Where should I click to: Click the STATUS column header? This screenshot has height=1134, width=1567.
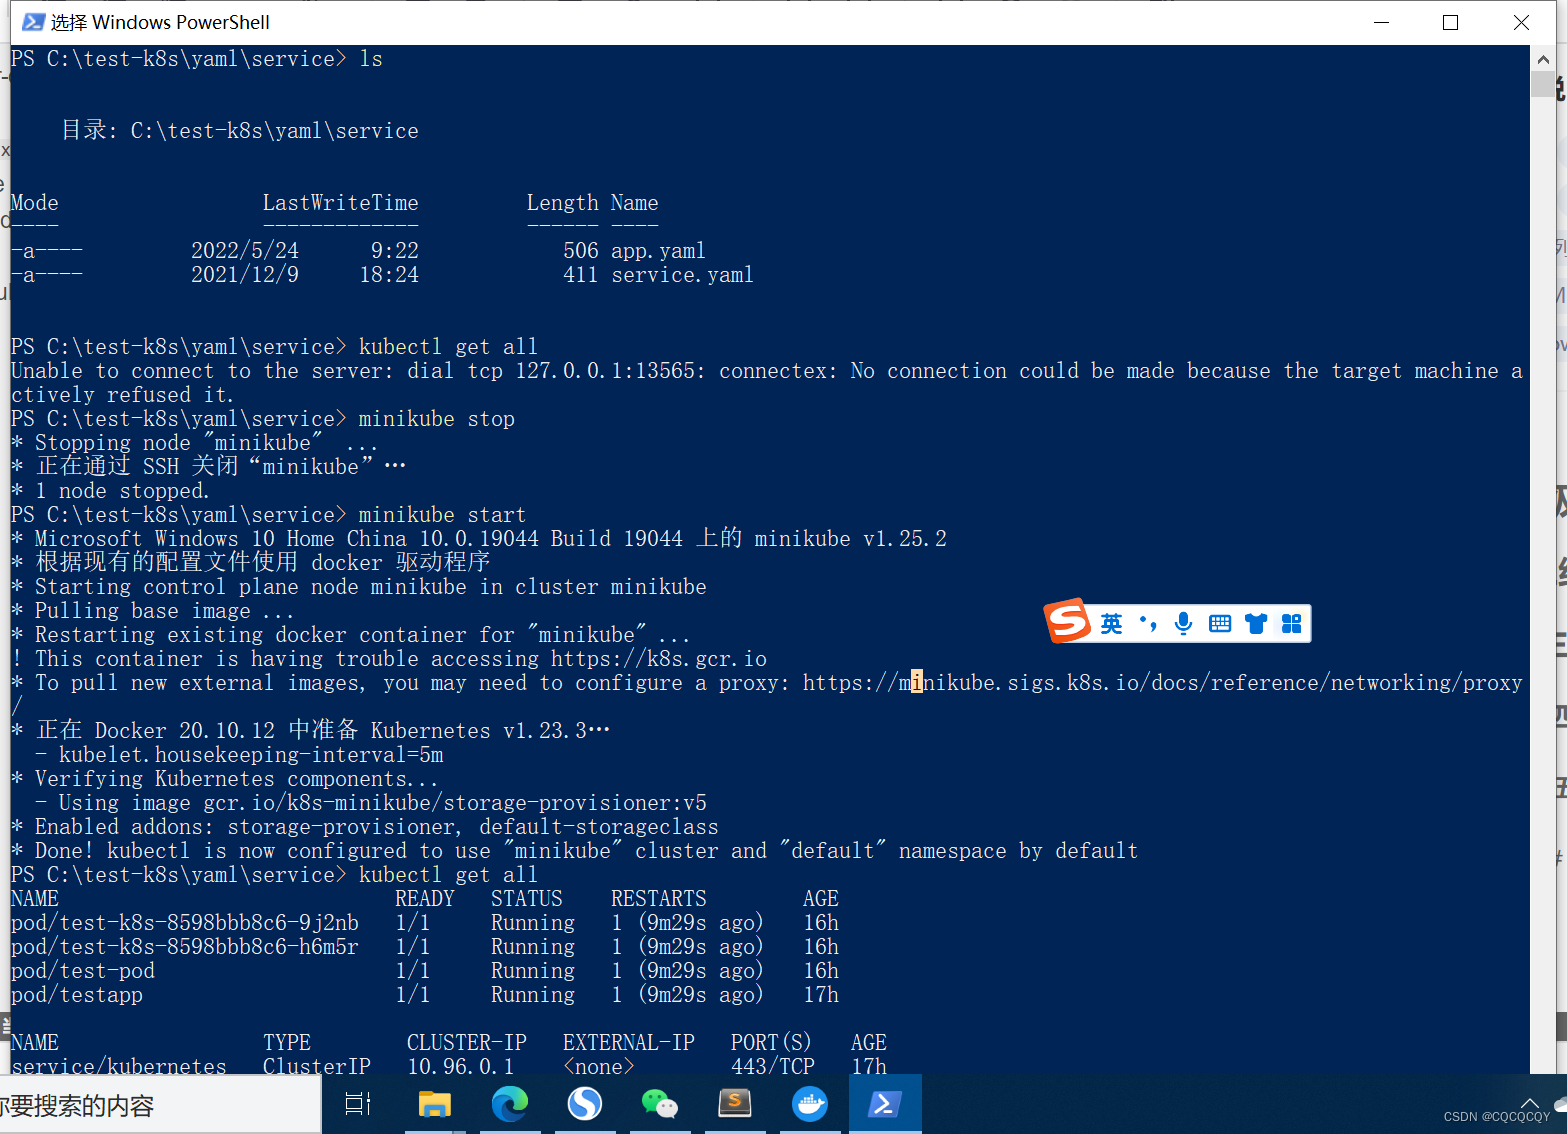point(527,899)
